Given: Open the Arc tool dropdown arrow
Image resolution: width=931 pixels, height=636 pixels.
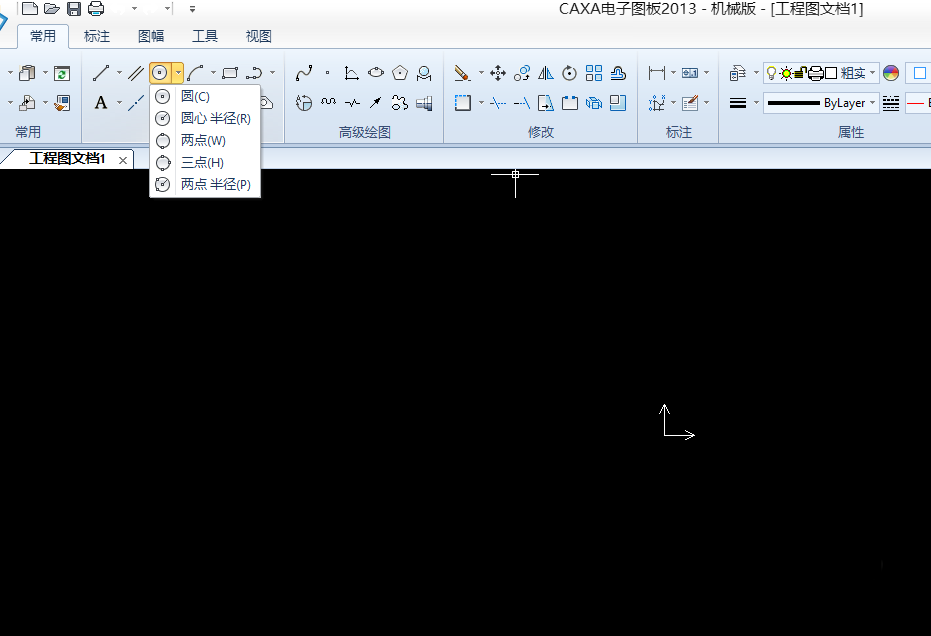Looking at the screenshot, I should (213, 73).
